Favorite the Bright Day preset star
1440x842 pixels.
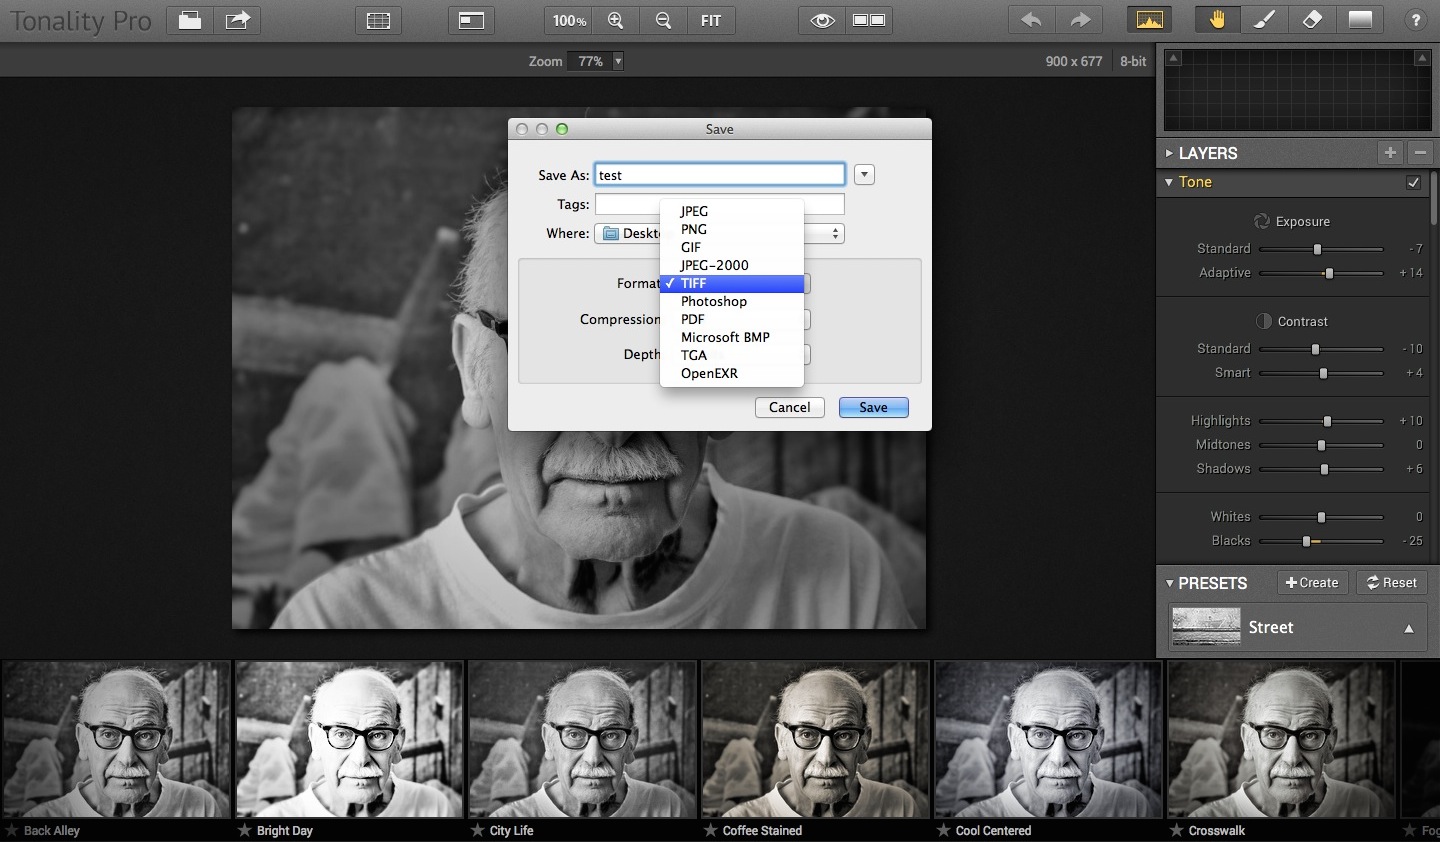tap(244, 830)
